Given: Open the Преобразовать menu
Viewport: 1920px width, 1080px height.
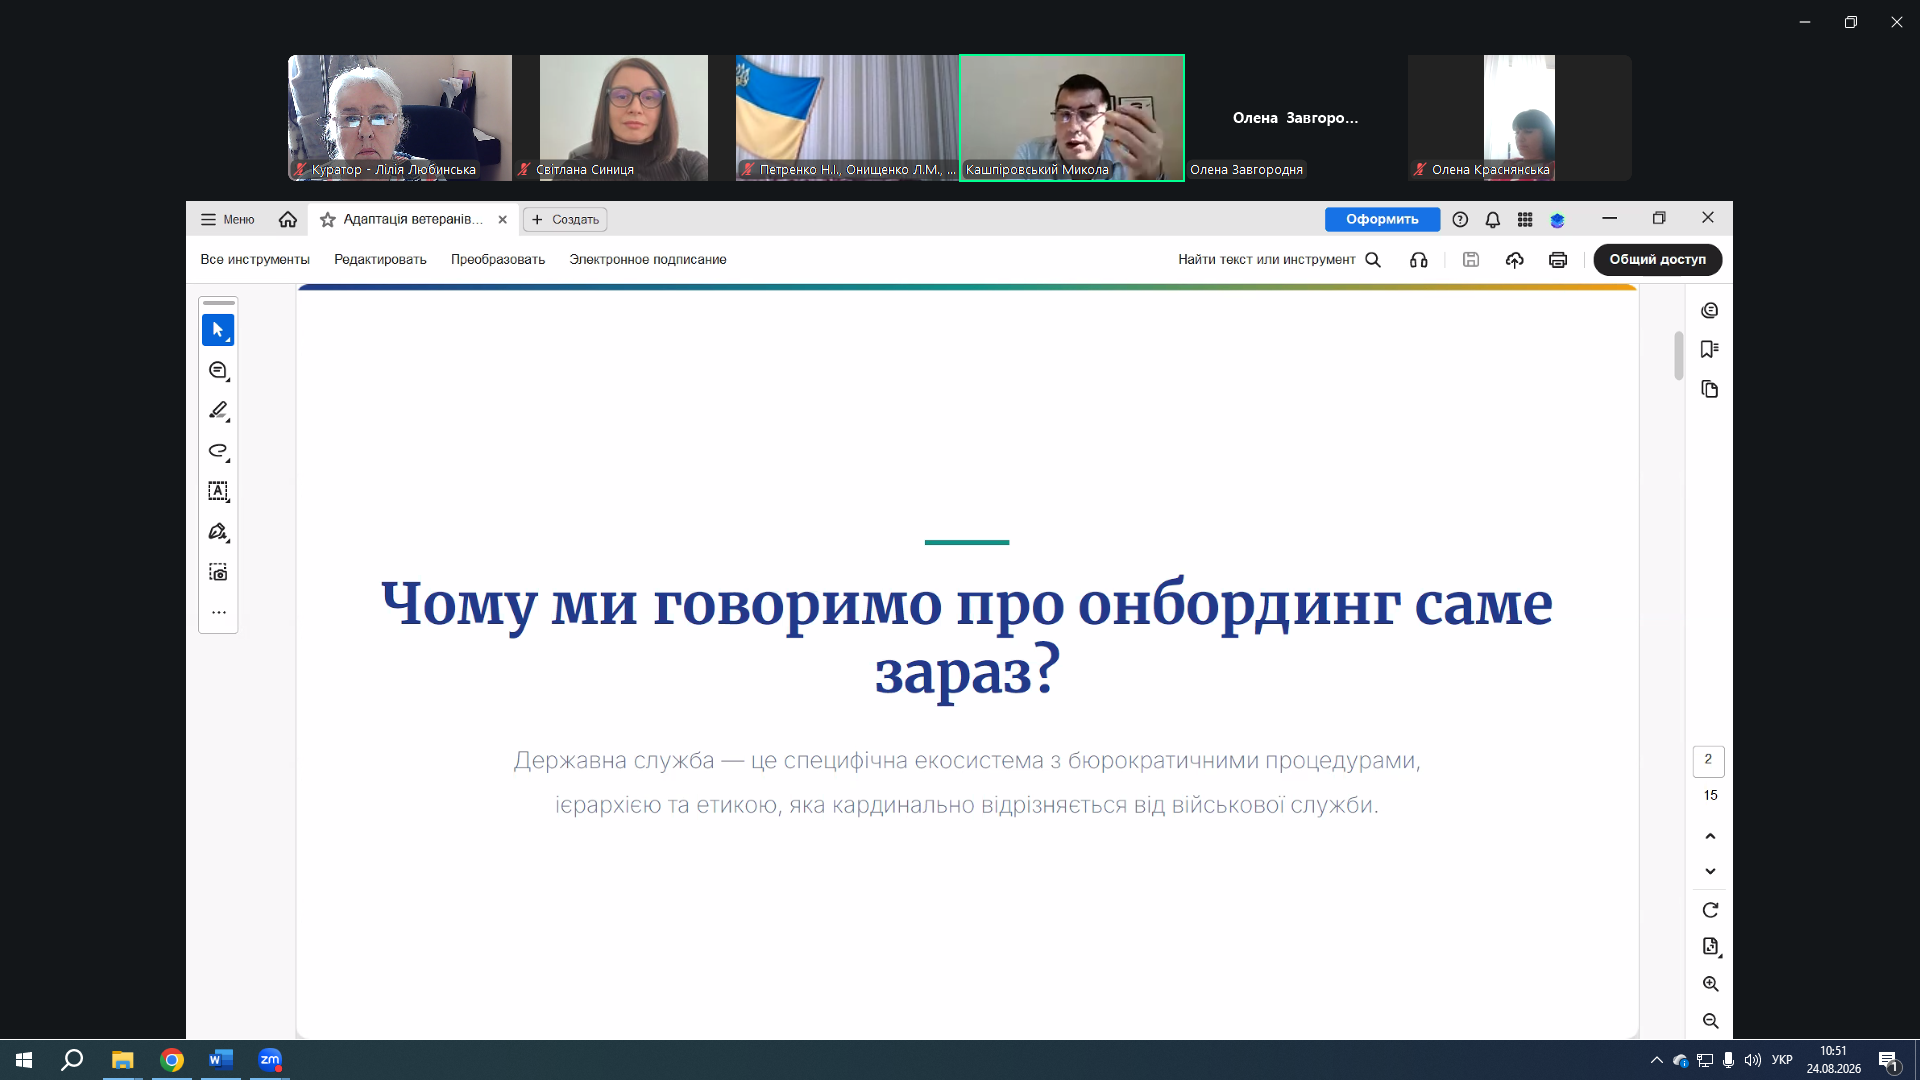Looking at the screenshot, I should point(498,259).
